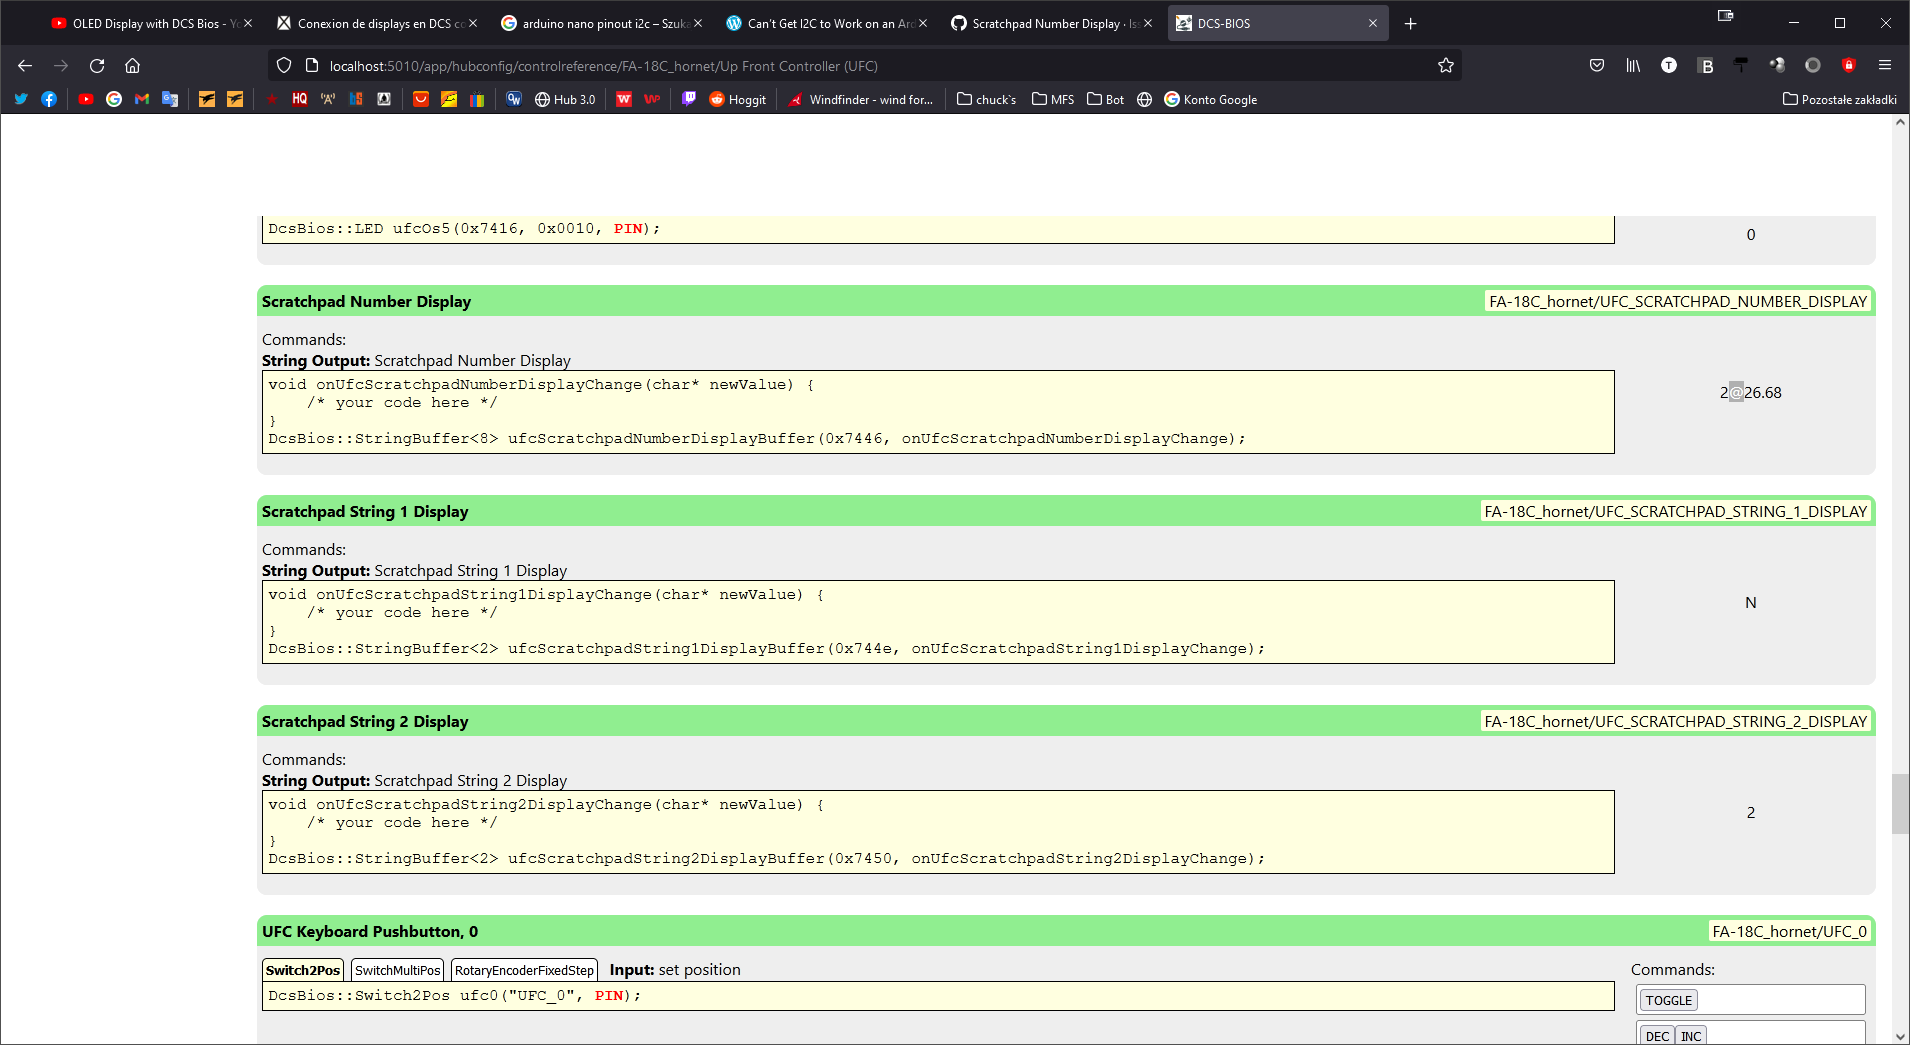1910x1045 pixels.
Task: Open the Hub 3.0 bookmark
Action: pos(564,99)
